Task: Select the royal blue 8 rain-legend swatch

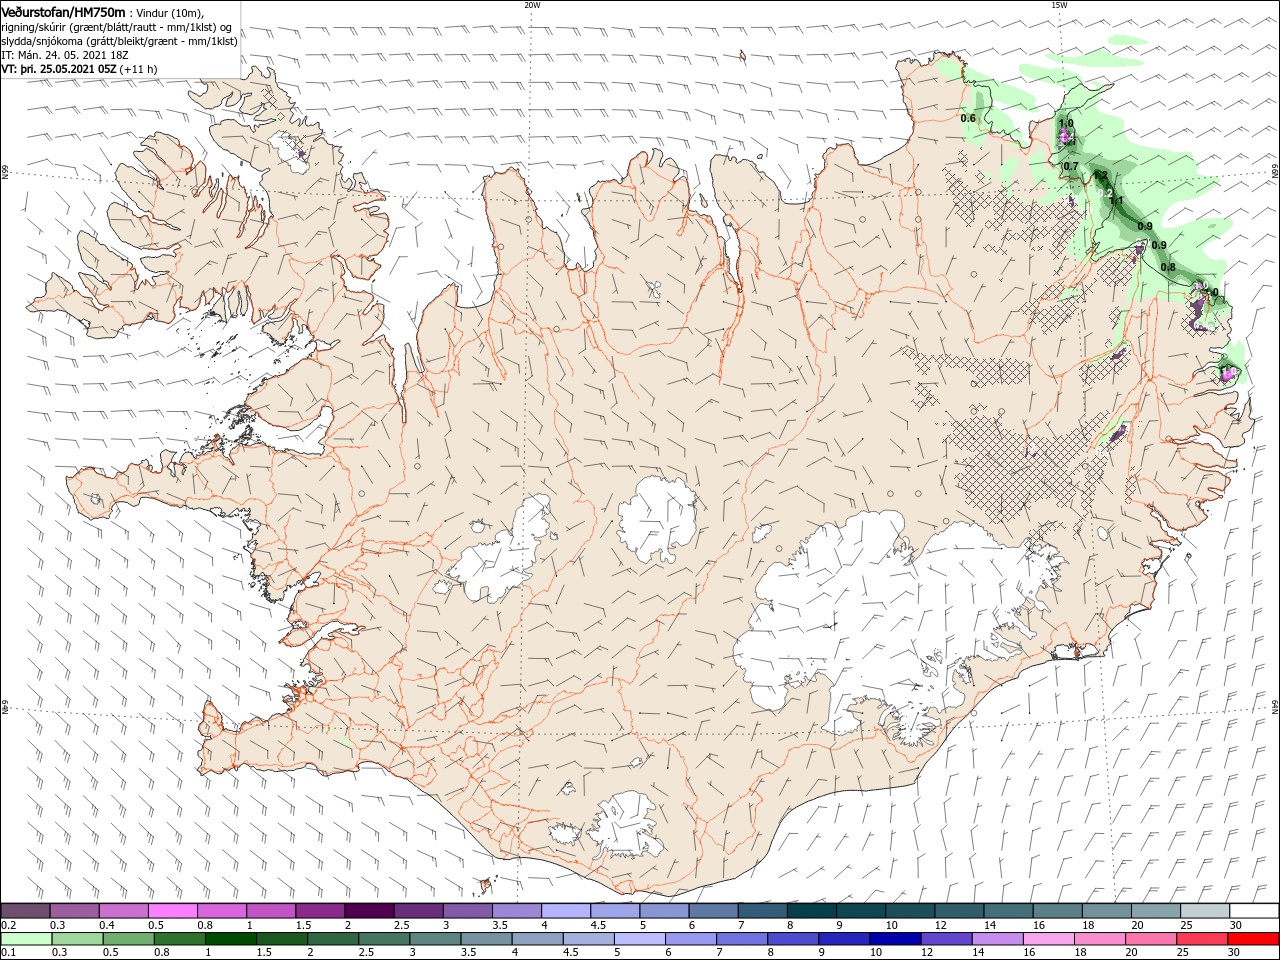Action: (792, 939)
